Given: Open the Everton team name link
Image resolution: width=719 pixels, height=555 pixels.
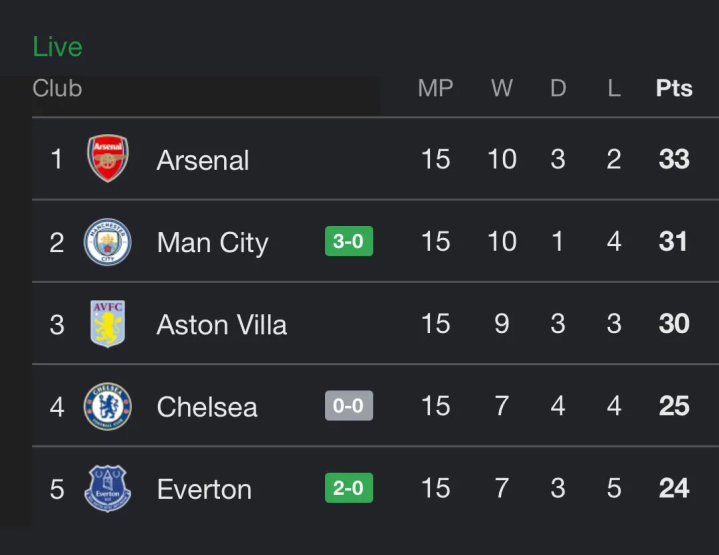Looking at the screenshot, I should point(204,489).
